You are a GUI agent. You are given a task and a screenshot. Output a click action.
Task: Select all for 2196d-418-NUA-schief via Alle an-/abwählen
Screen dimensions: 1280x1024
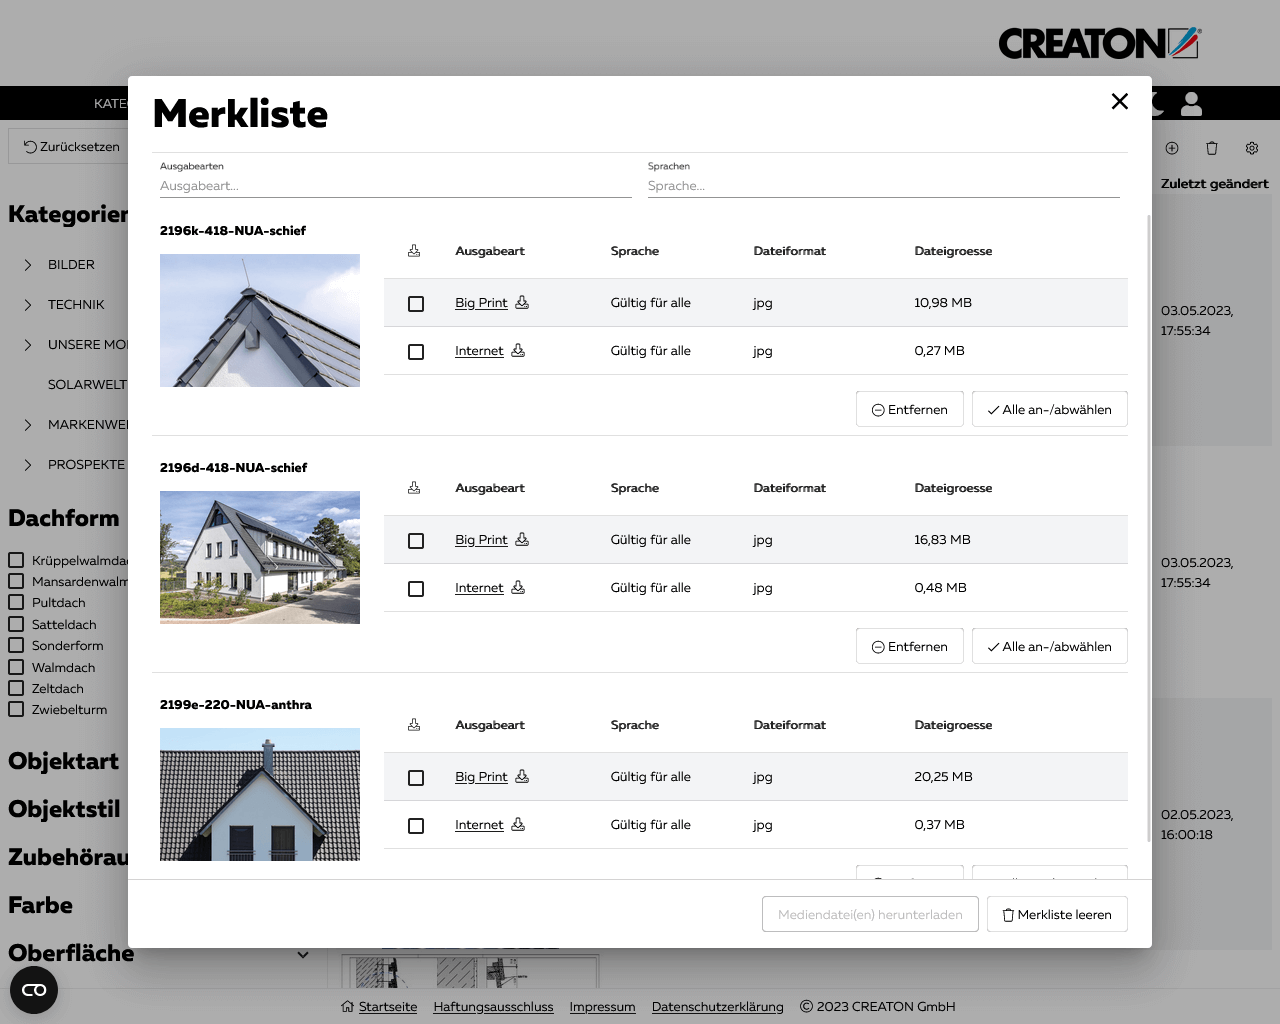tap(1050, 646)
